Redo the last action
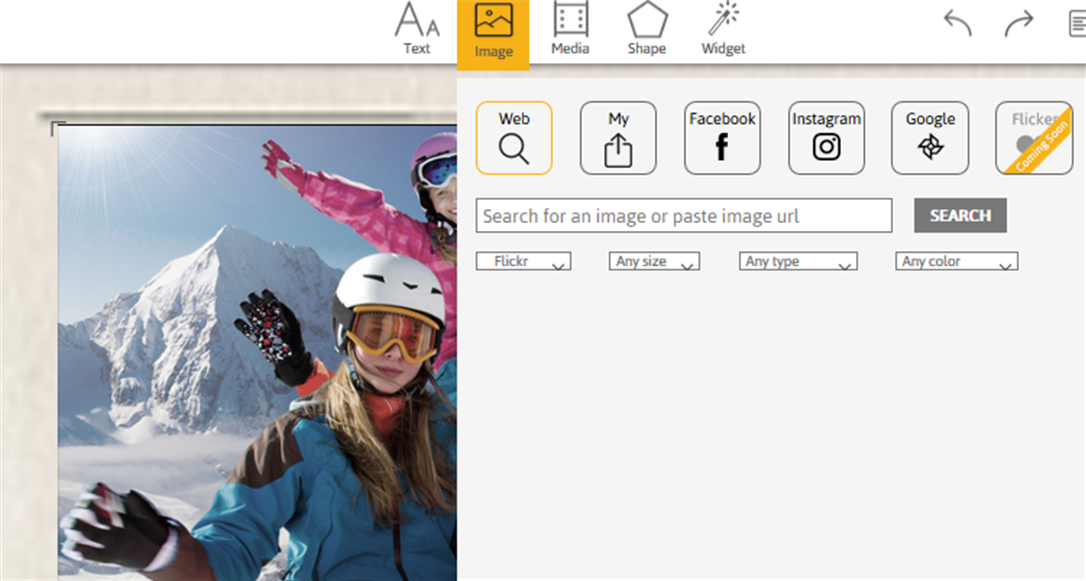This screenshot has width=1086, height=581. pos(1019,23)
